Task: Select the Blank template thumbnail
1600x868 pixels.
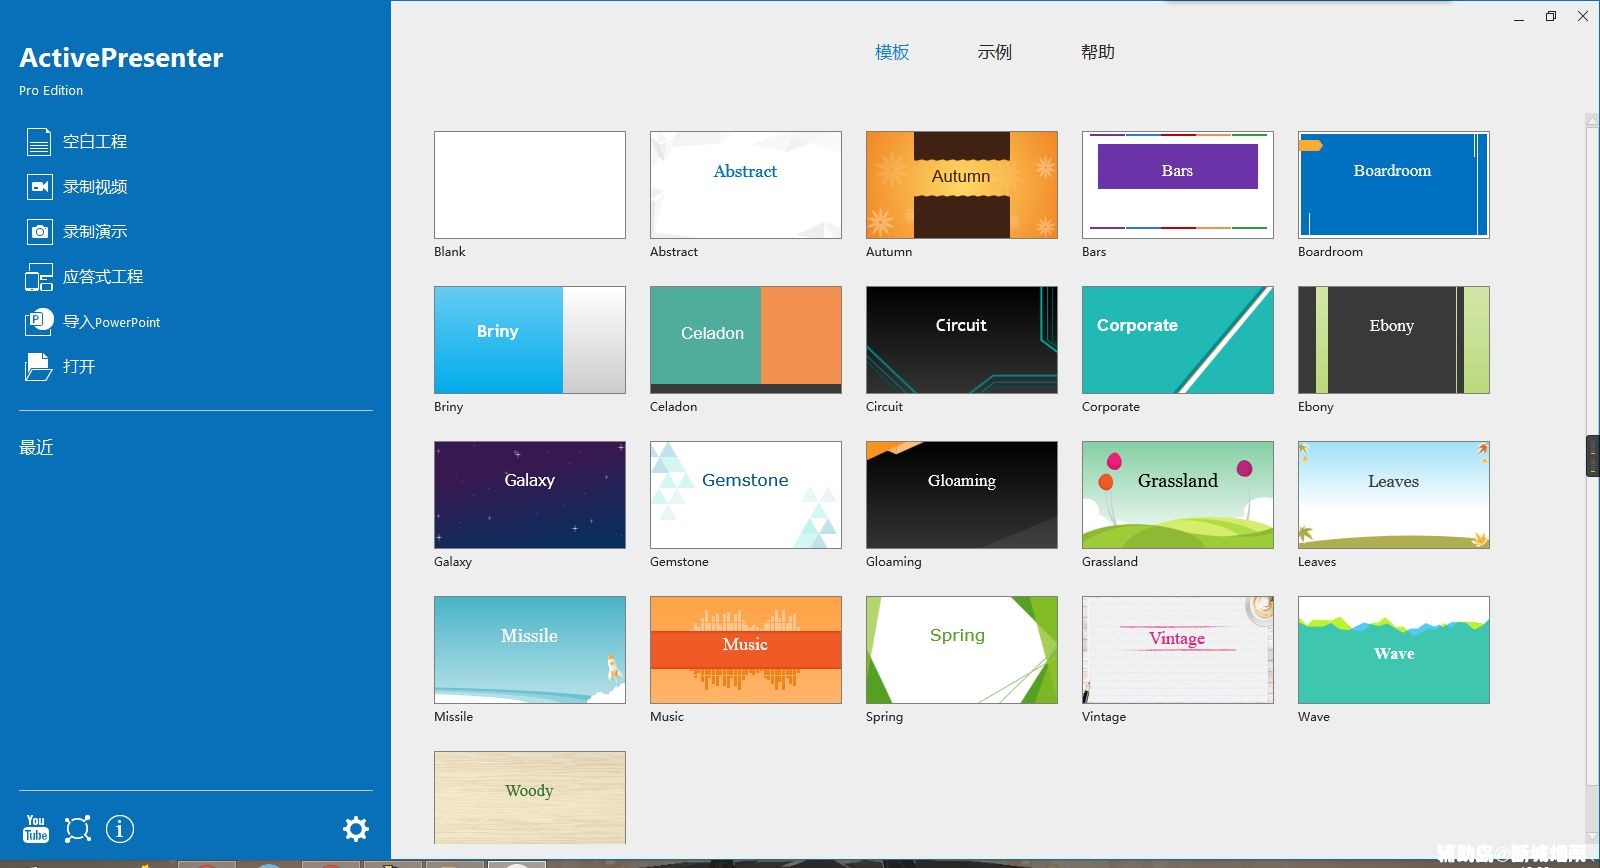Action: 530,185
